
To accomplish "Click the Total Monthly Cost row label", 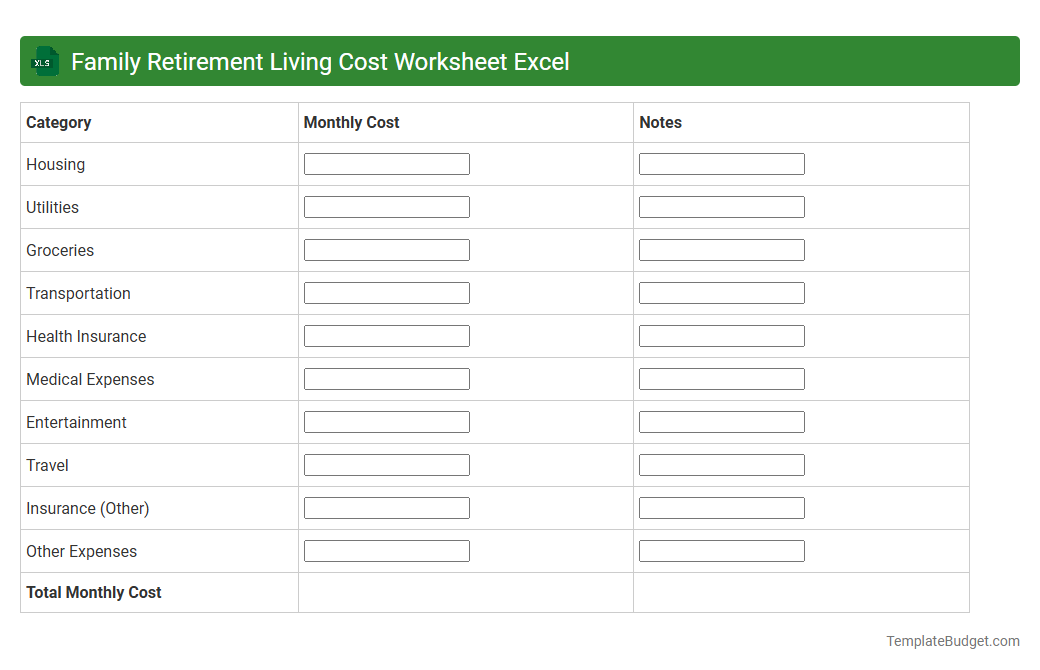I will (x=93, y=592).
